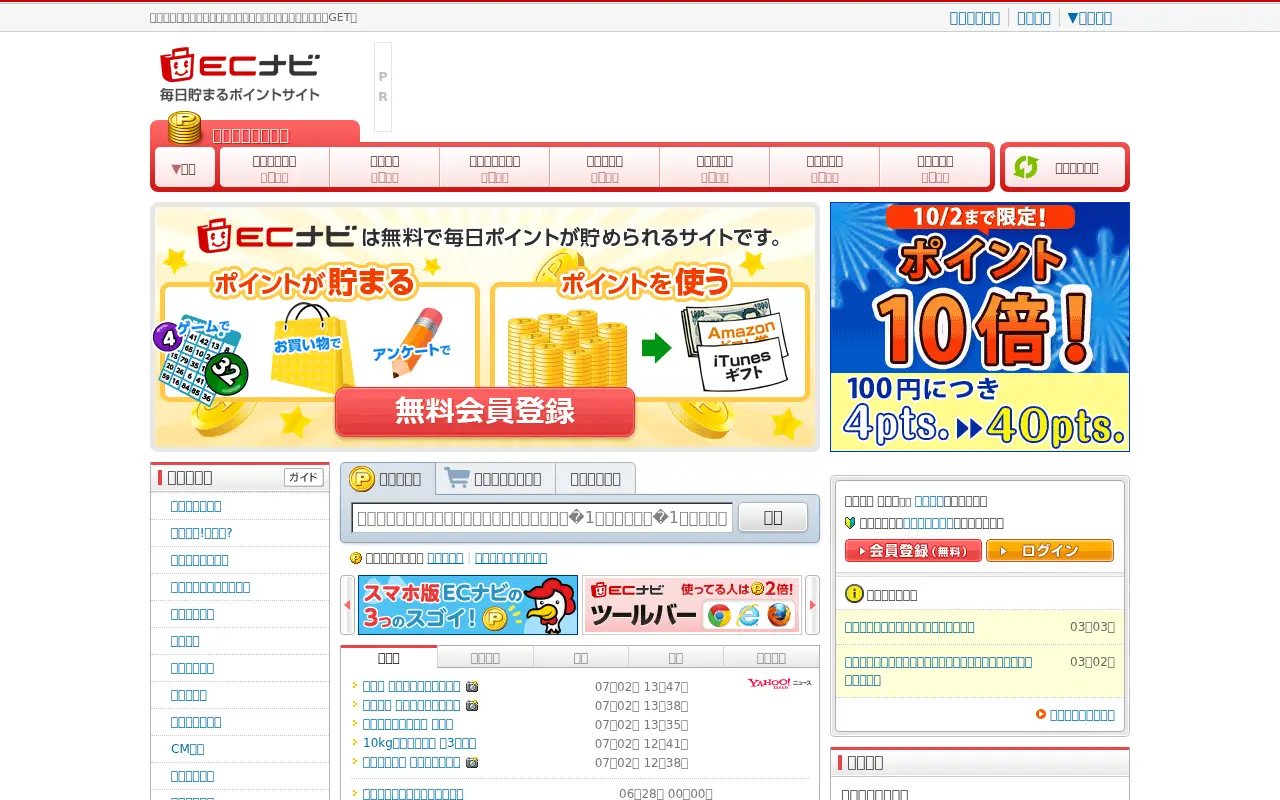Viewport: 1280px width, 800px height.
Task: Click camera icon on 12時38分 news row
Action: [472, 762]
